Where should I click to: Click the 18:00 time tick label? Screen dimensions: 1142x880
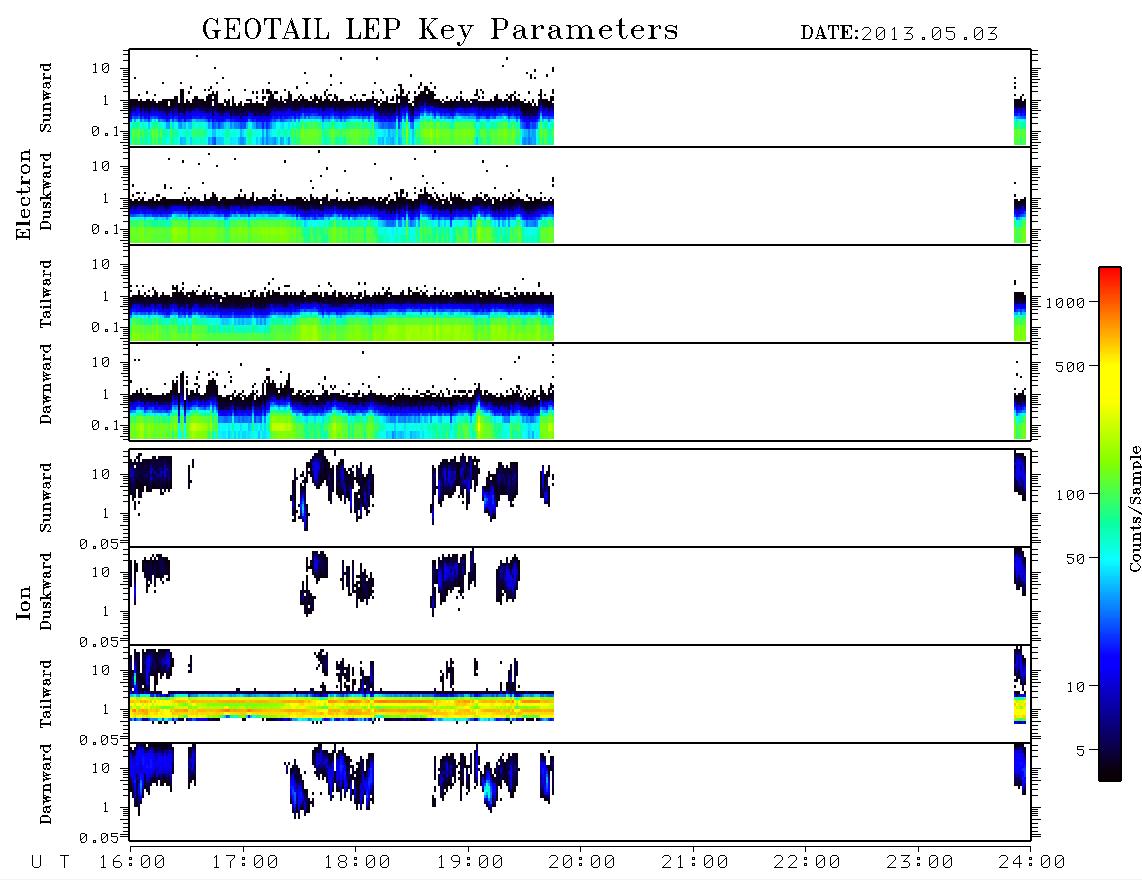pos(357,863)
